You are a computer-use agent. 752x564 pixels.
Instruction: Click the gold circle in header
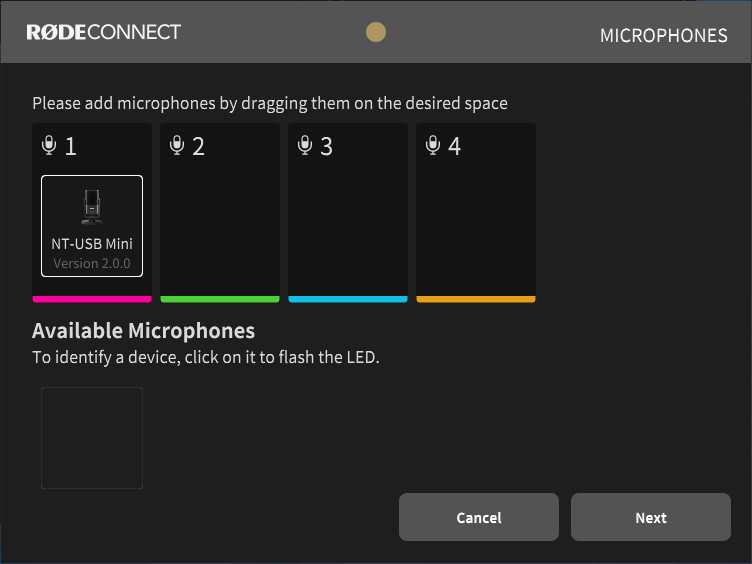(376, 32)
